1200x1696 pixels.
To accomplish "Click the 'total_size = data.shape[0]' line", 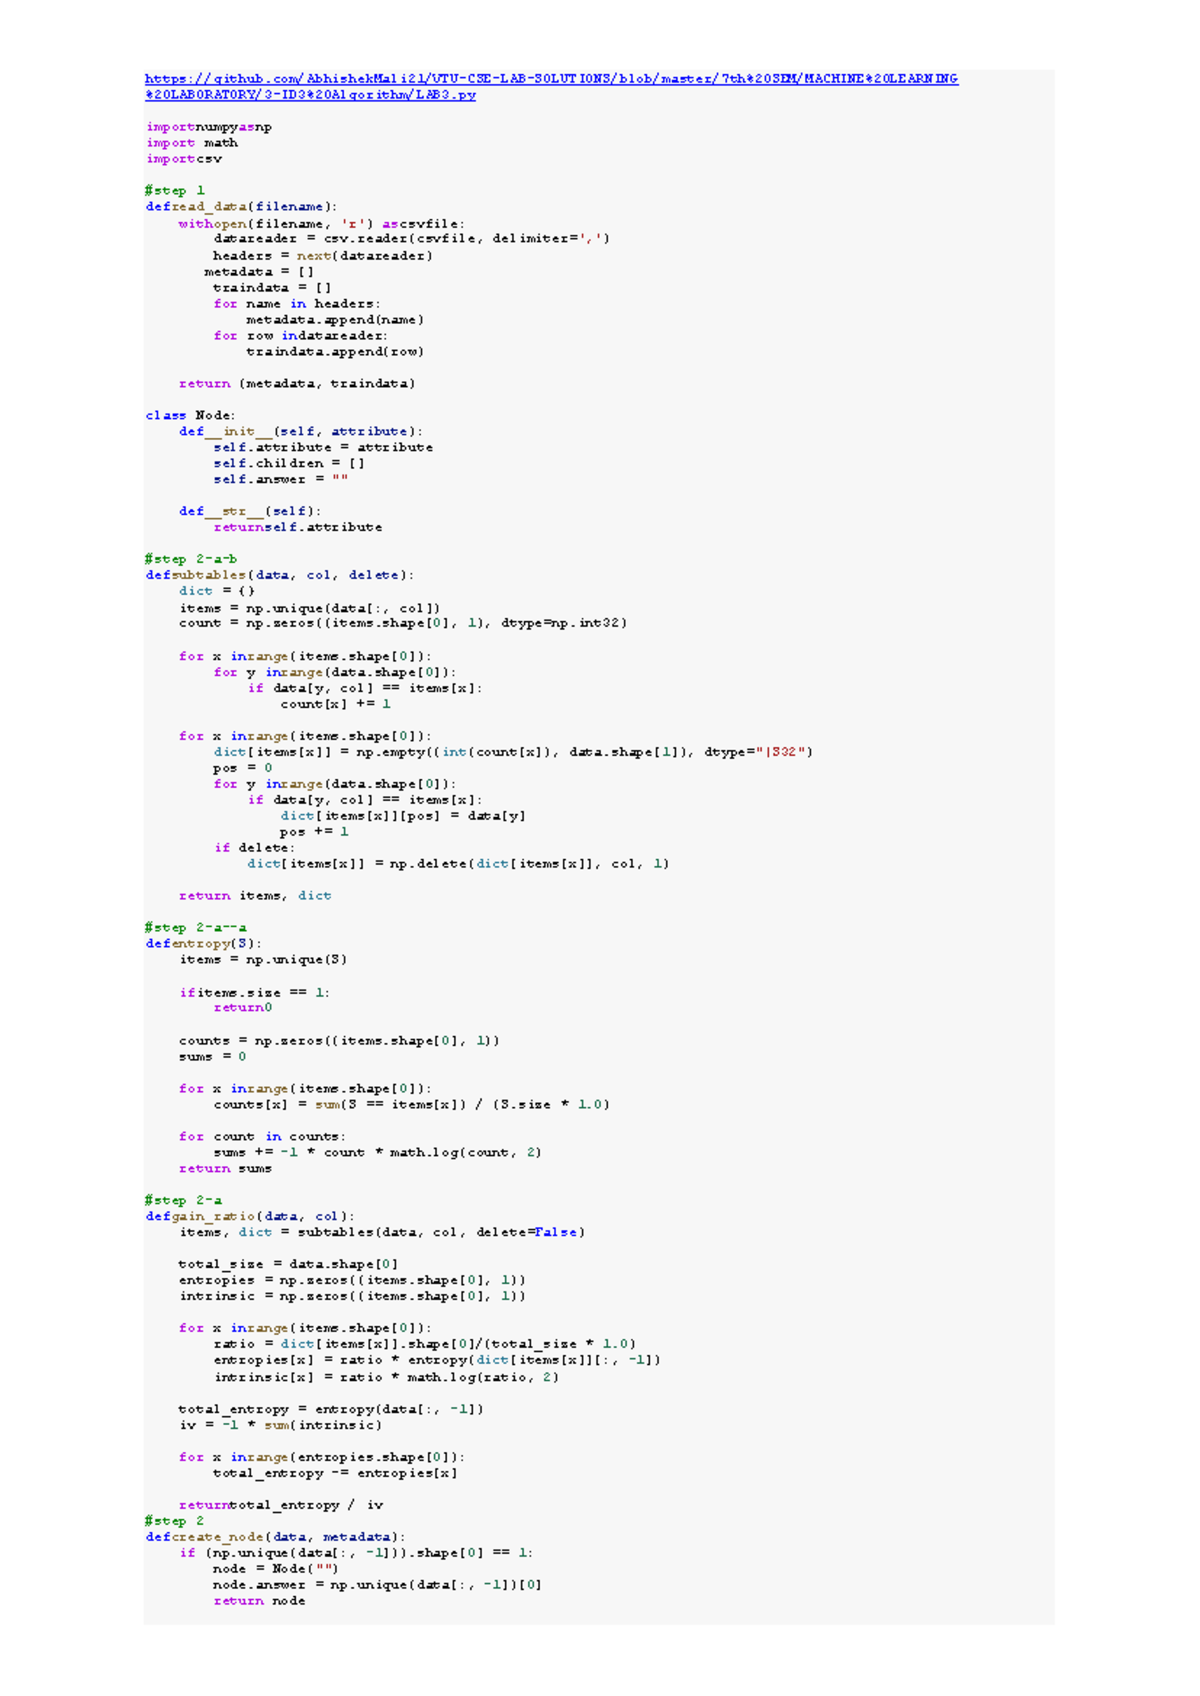I will (x=288, y=1264).
